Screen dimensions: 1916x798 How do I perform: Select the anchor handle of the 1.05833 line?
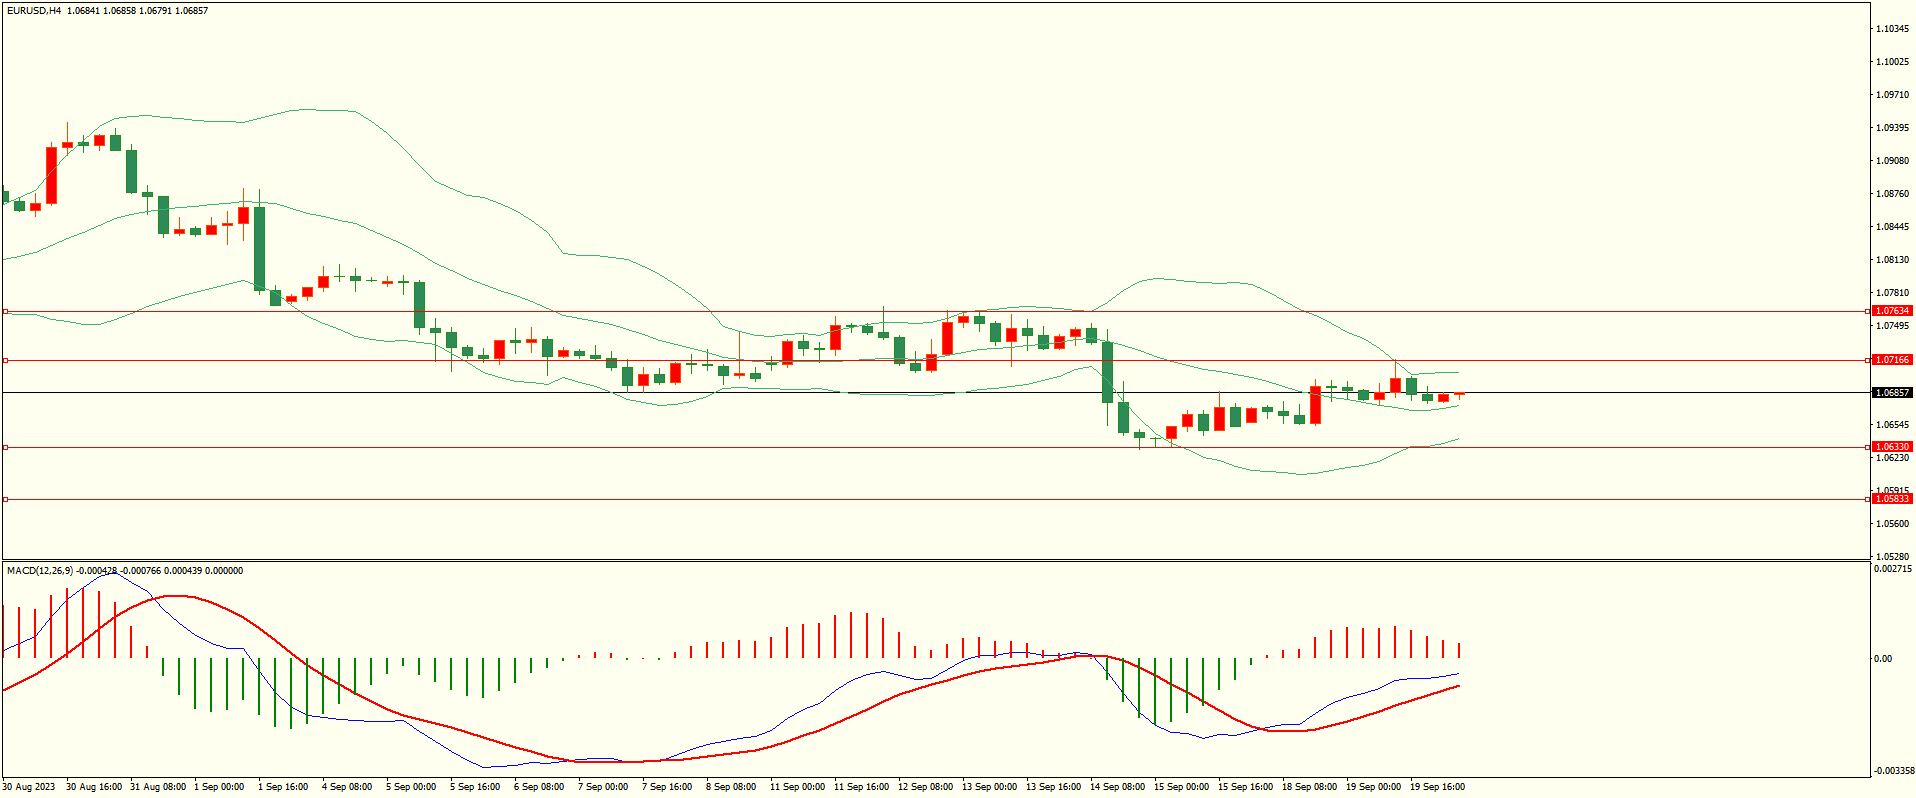point(5,499)
